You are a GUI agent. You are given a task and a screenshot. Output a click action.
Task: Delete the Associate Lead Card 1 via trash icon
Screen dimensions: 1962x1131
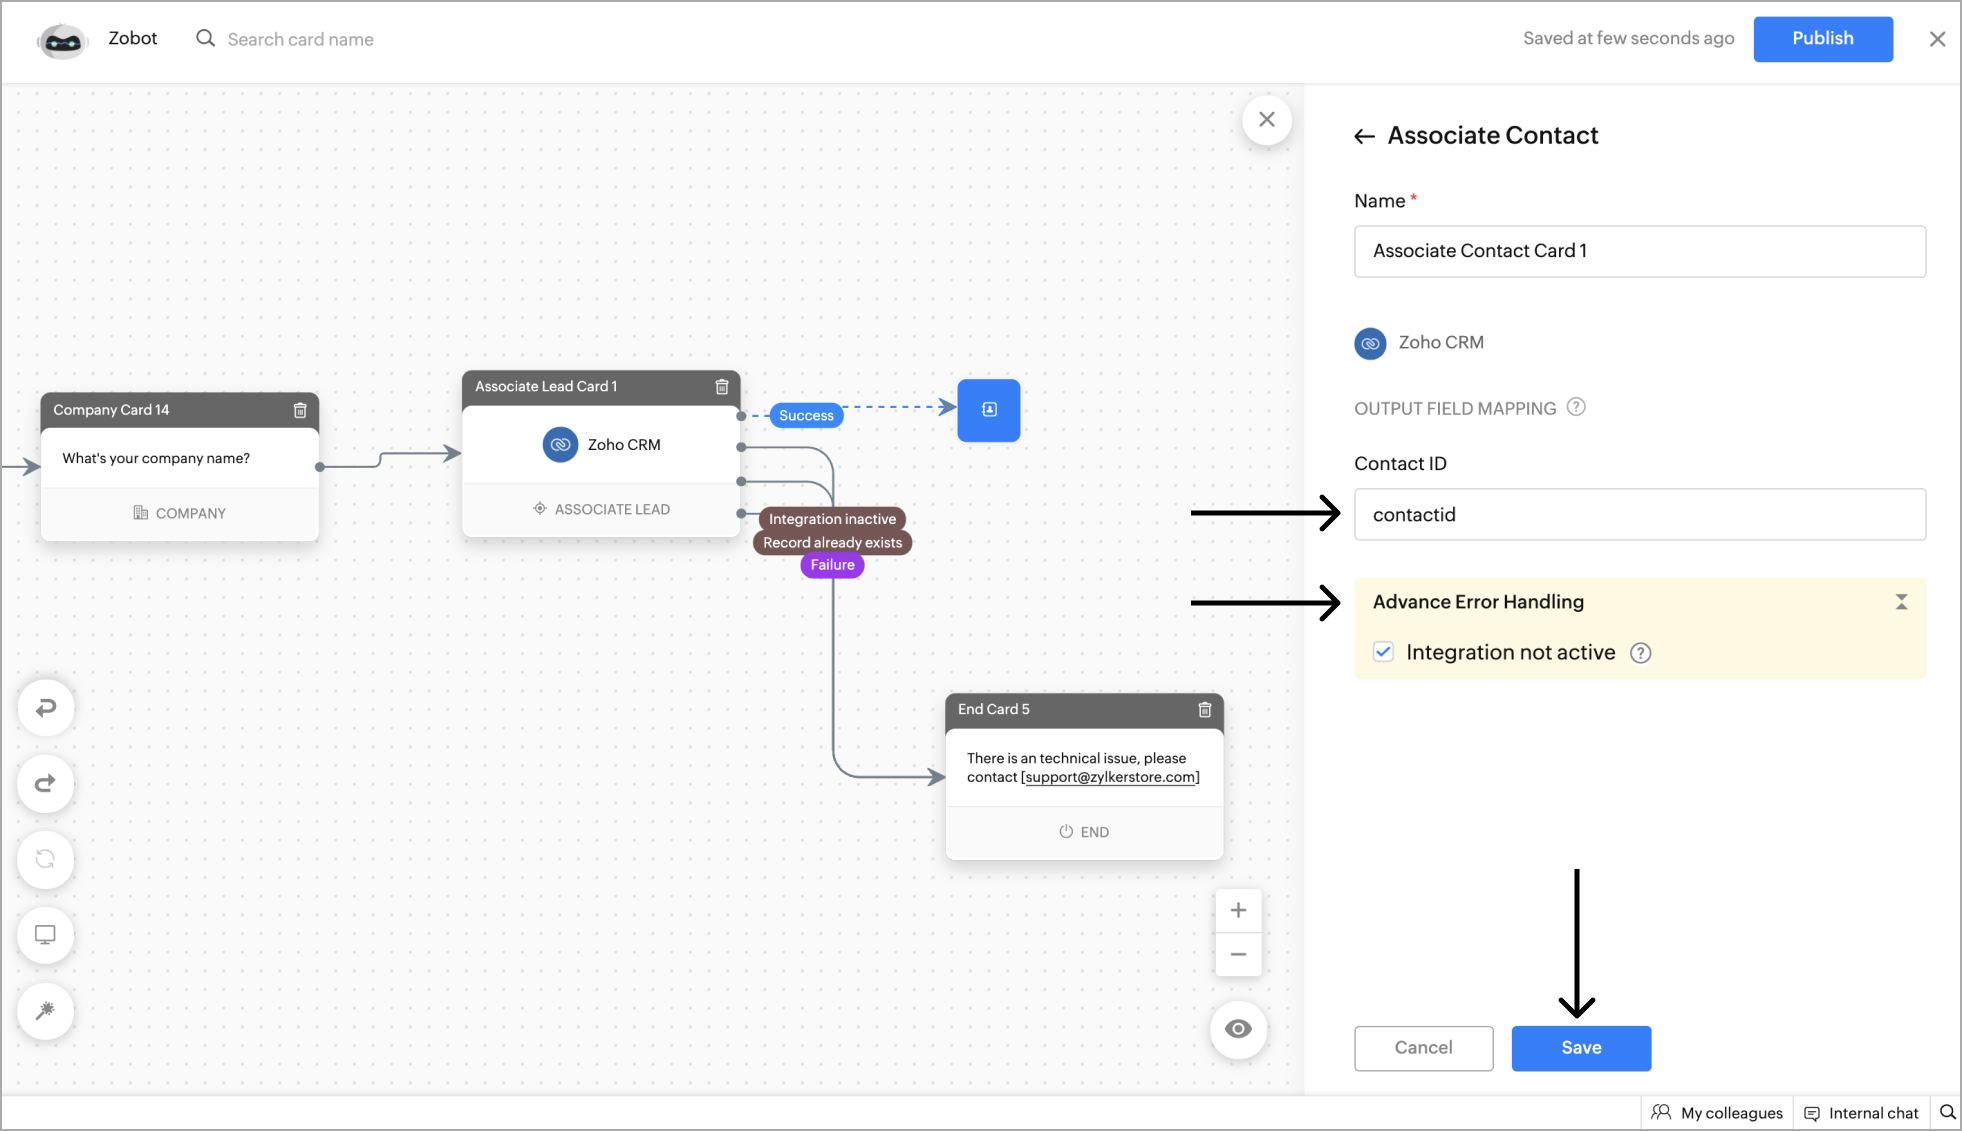(722, 387)
